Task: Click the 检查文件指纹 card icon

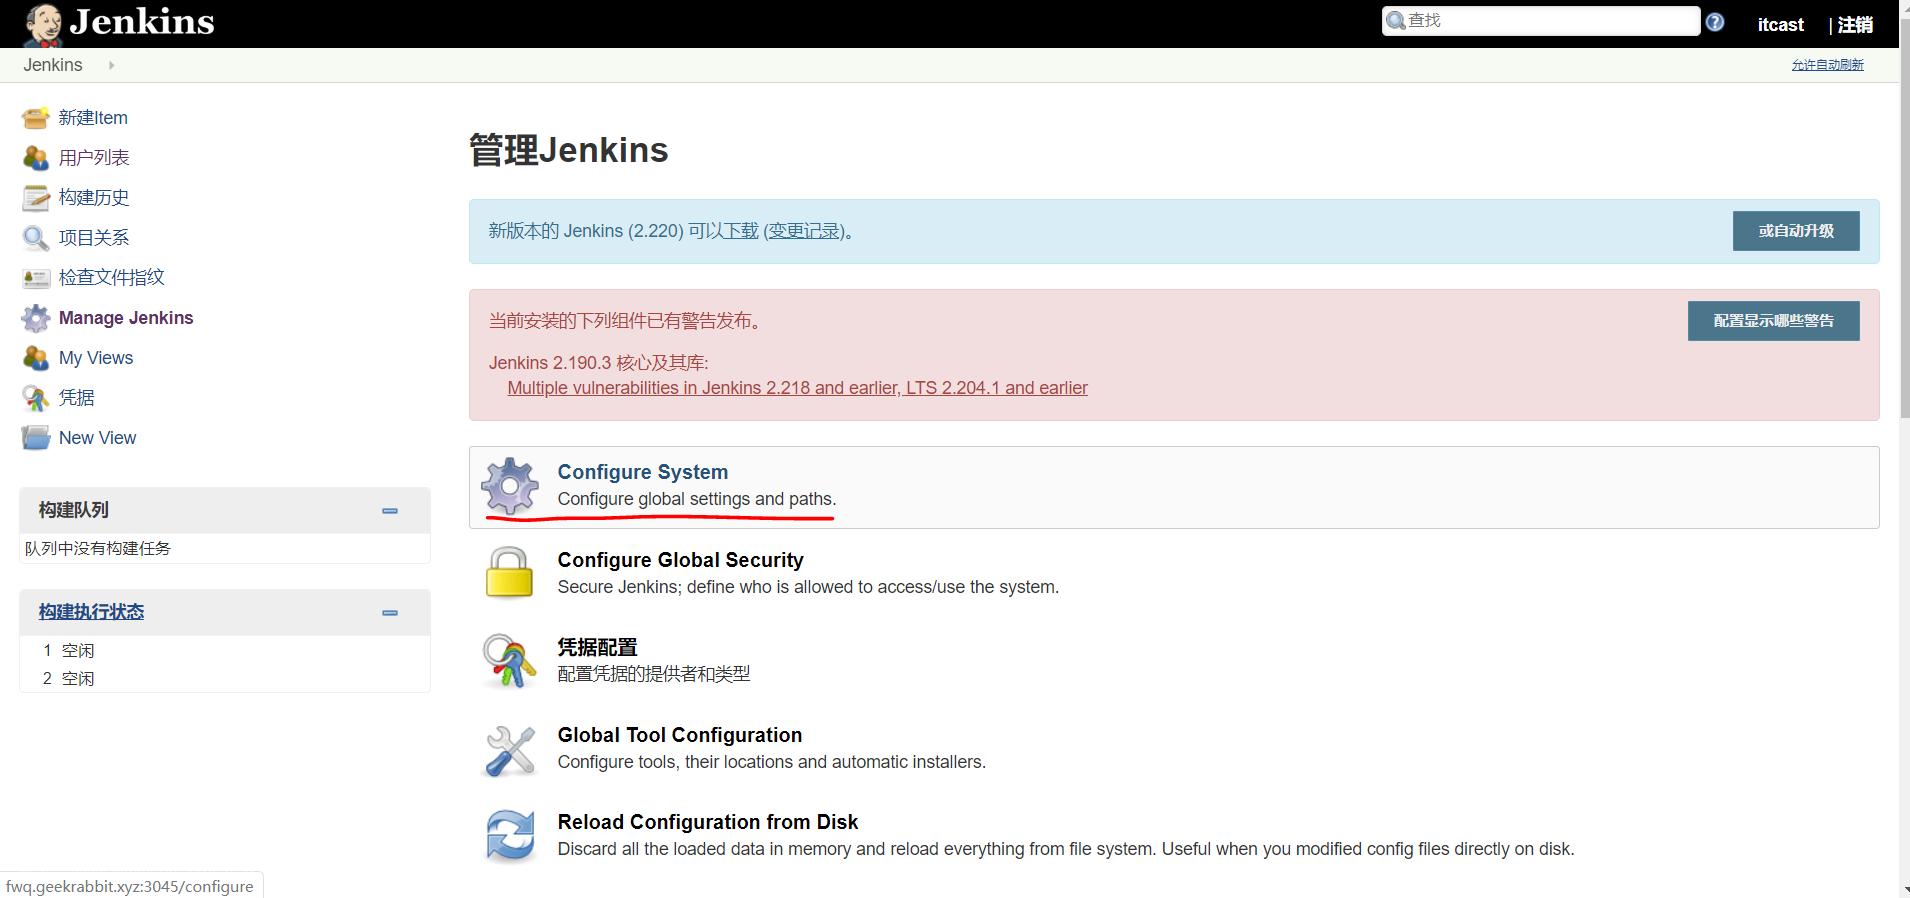Action: [36, 278]
